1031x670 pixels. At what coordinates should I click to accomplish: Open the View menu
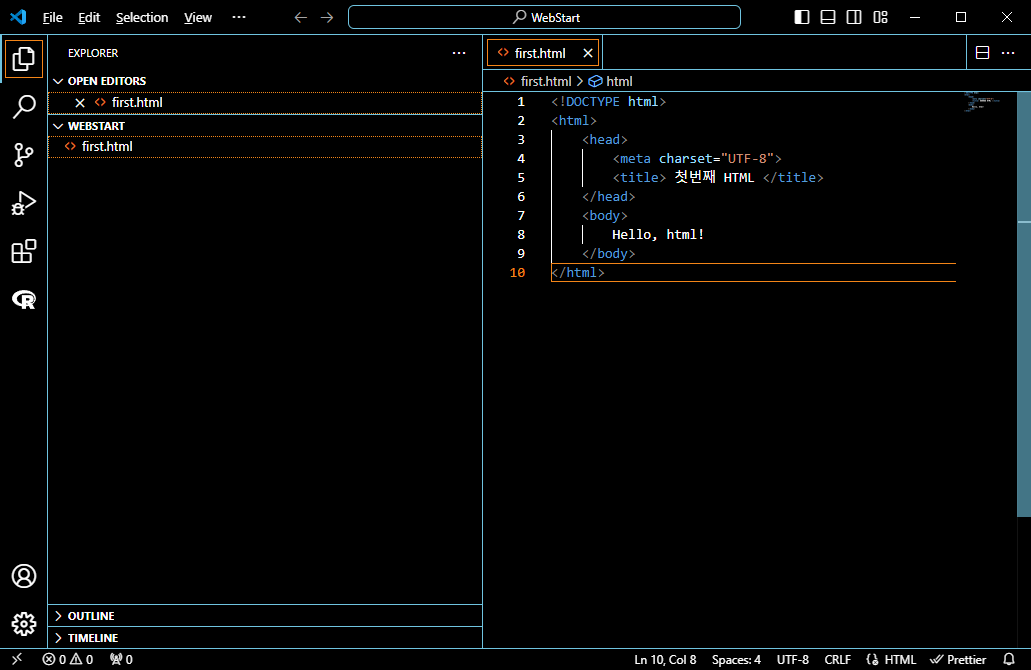[x=198, y=18]
